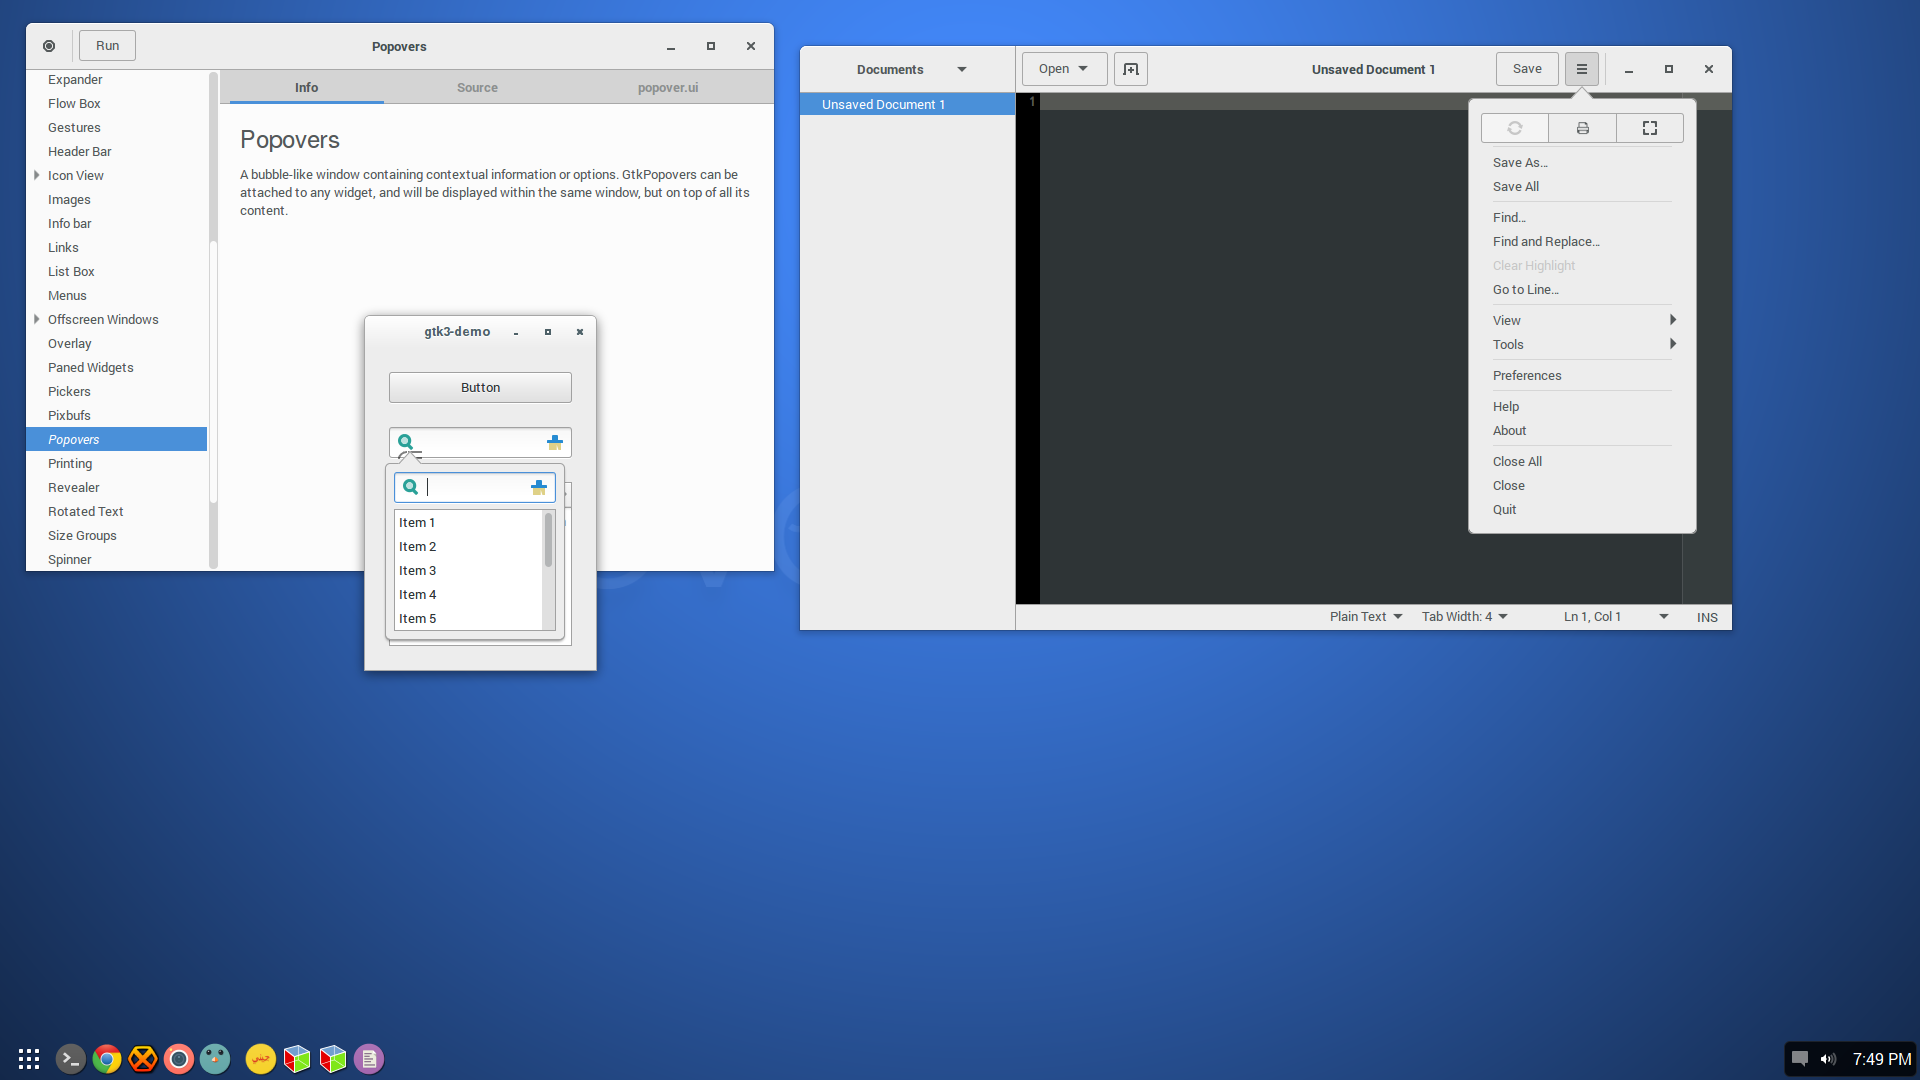The width and height of the screenshot is (1920, 1080).
Task: Click the Save button in gedit
Action: [x=1527, y=69]
